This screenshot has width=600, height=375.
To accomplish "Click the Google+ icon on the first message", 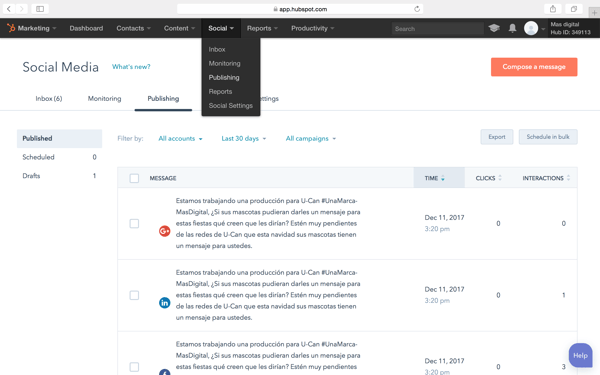I will [x=165, y=231].
